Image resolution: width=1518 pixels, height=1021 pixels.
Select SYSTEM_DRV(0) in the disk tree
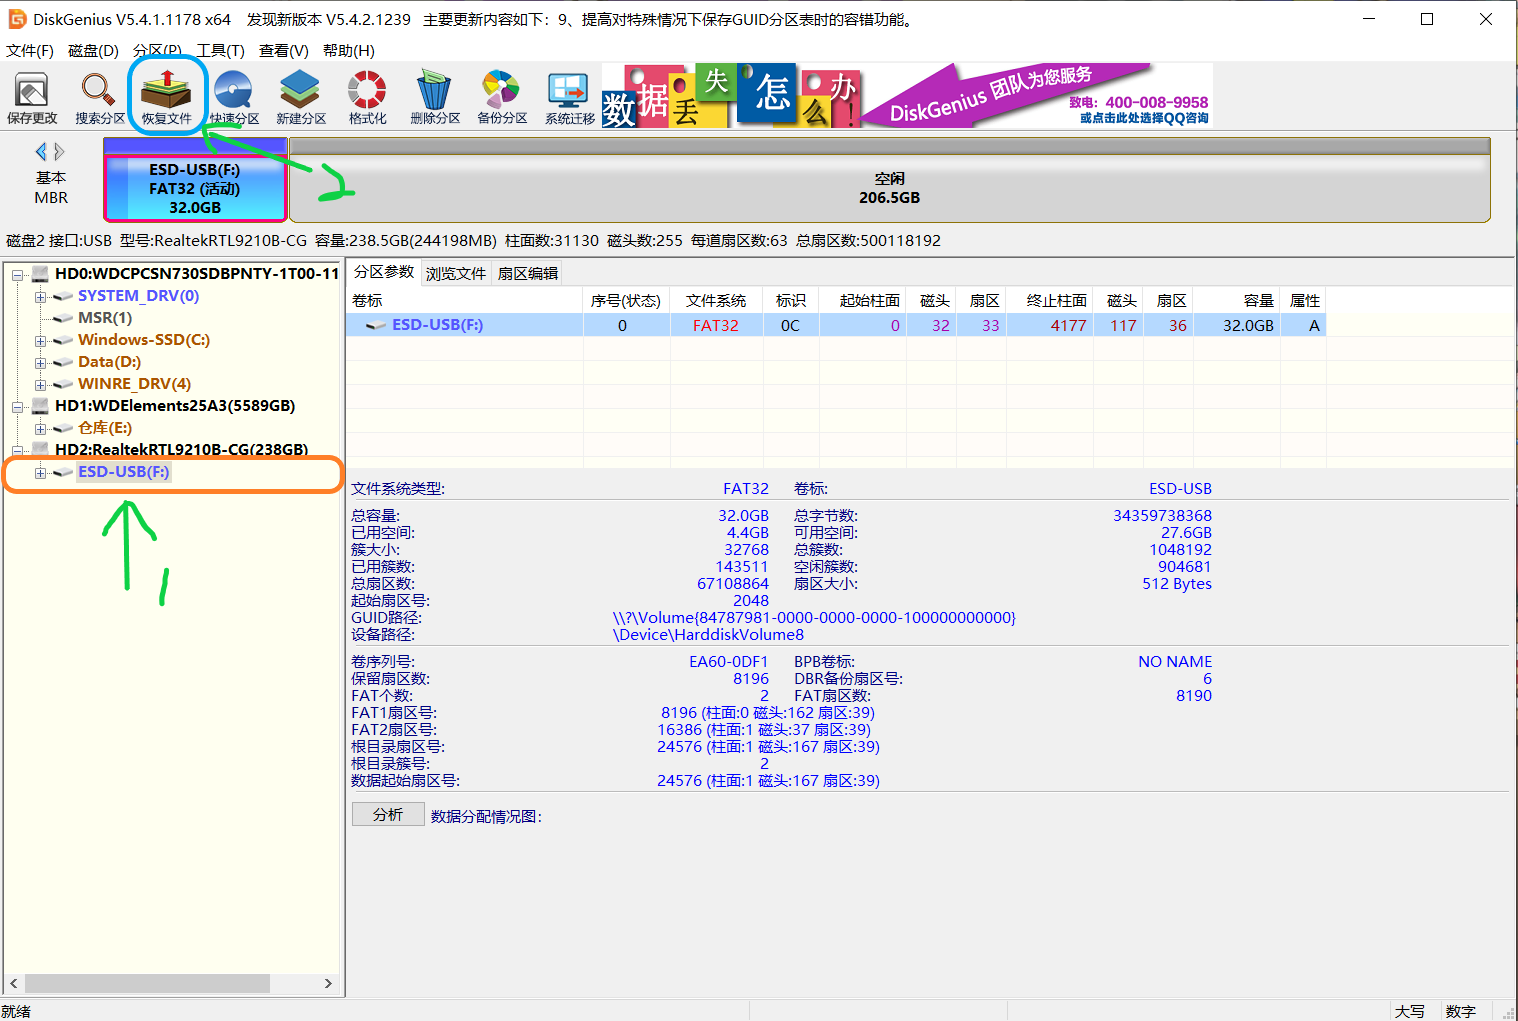click(138, 295)
